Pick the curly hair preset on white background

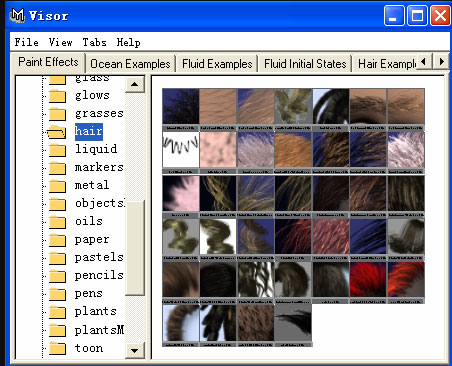coord(218,236)
